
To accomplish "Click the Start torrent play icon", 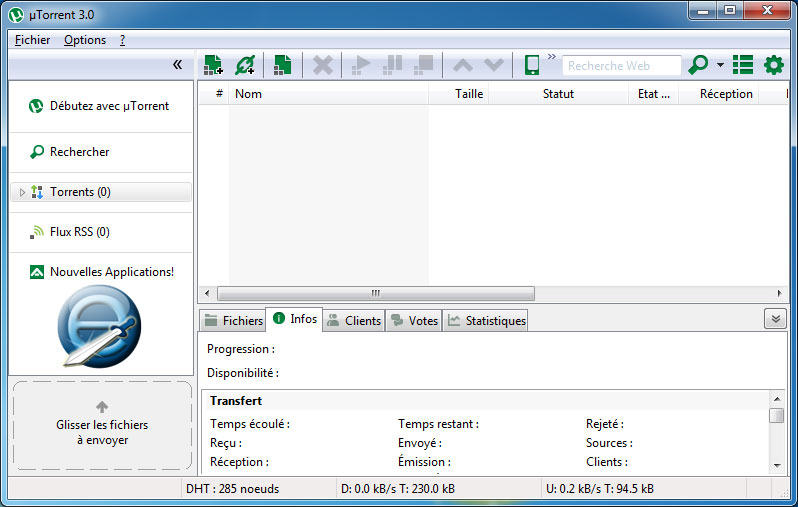I will pos(361,65).
